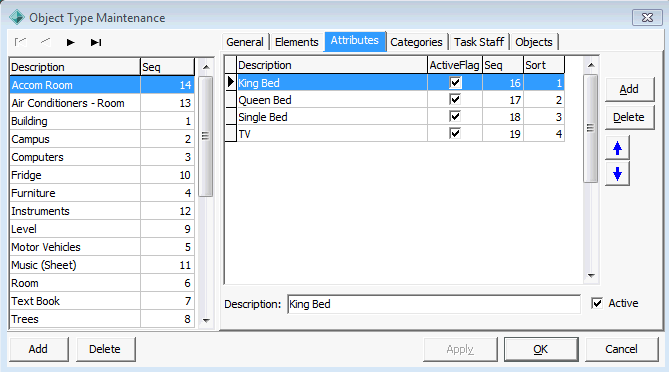Confirm with the OK button

coord(541,349)
